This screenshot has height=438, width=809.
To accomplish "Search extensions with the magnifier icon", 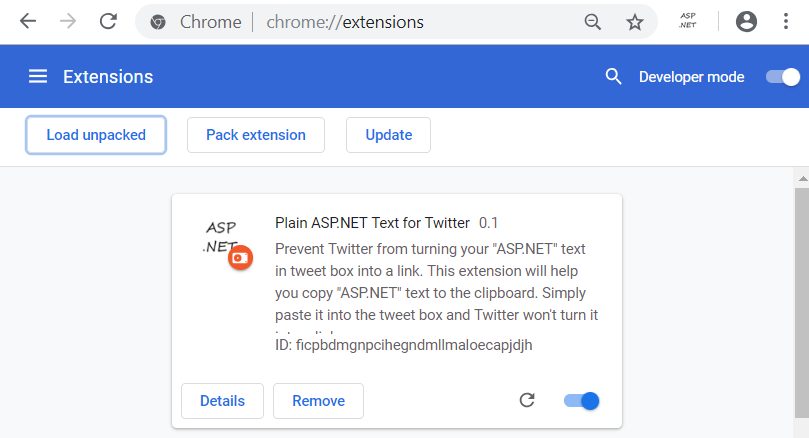I will (613, 76).
